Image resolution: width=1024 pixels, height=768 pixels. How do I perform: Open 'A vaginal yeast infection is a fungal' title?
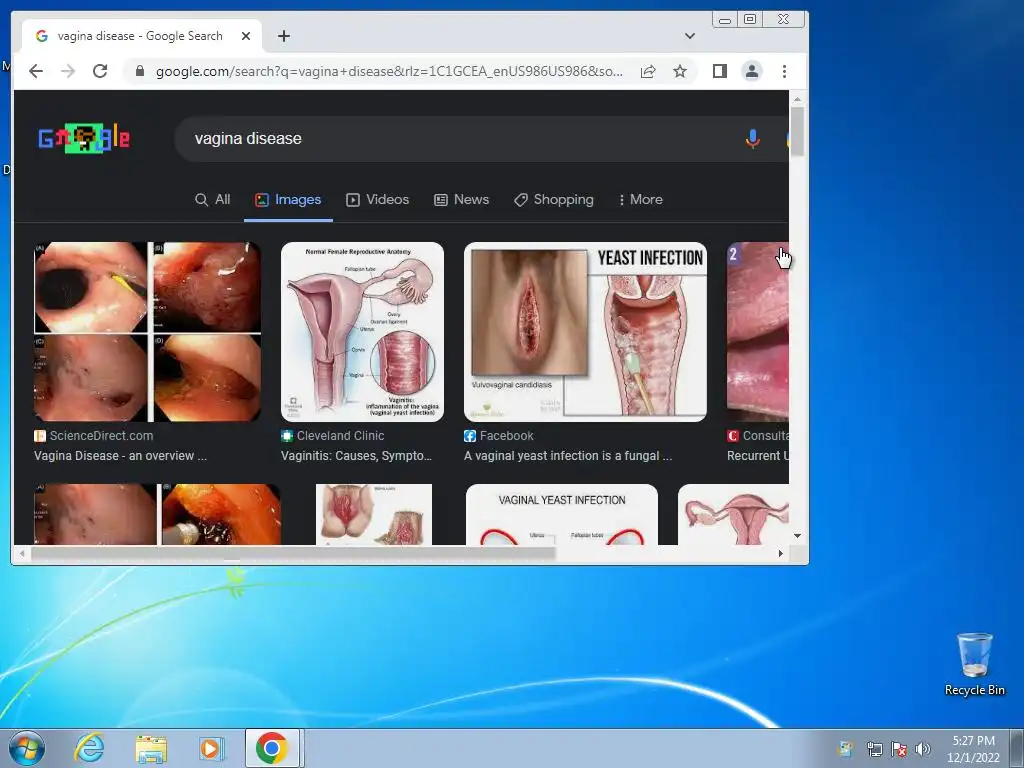pos(568,456)
